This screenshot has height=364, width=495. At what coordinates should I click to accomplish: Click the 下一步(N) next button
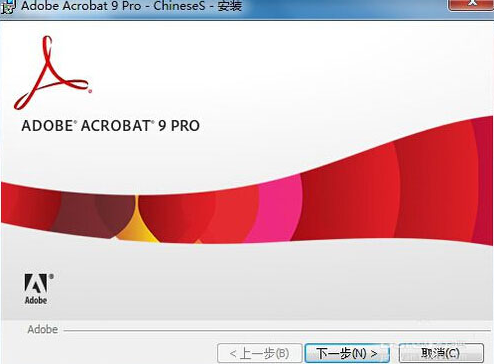[x=347, y=353]
